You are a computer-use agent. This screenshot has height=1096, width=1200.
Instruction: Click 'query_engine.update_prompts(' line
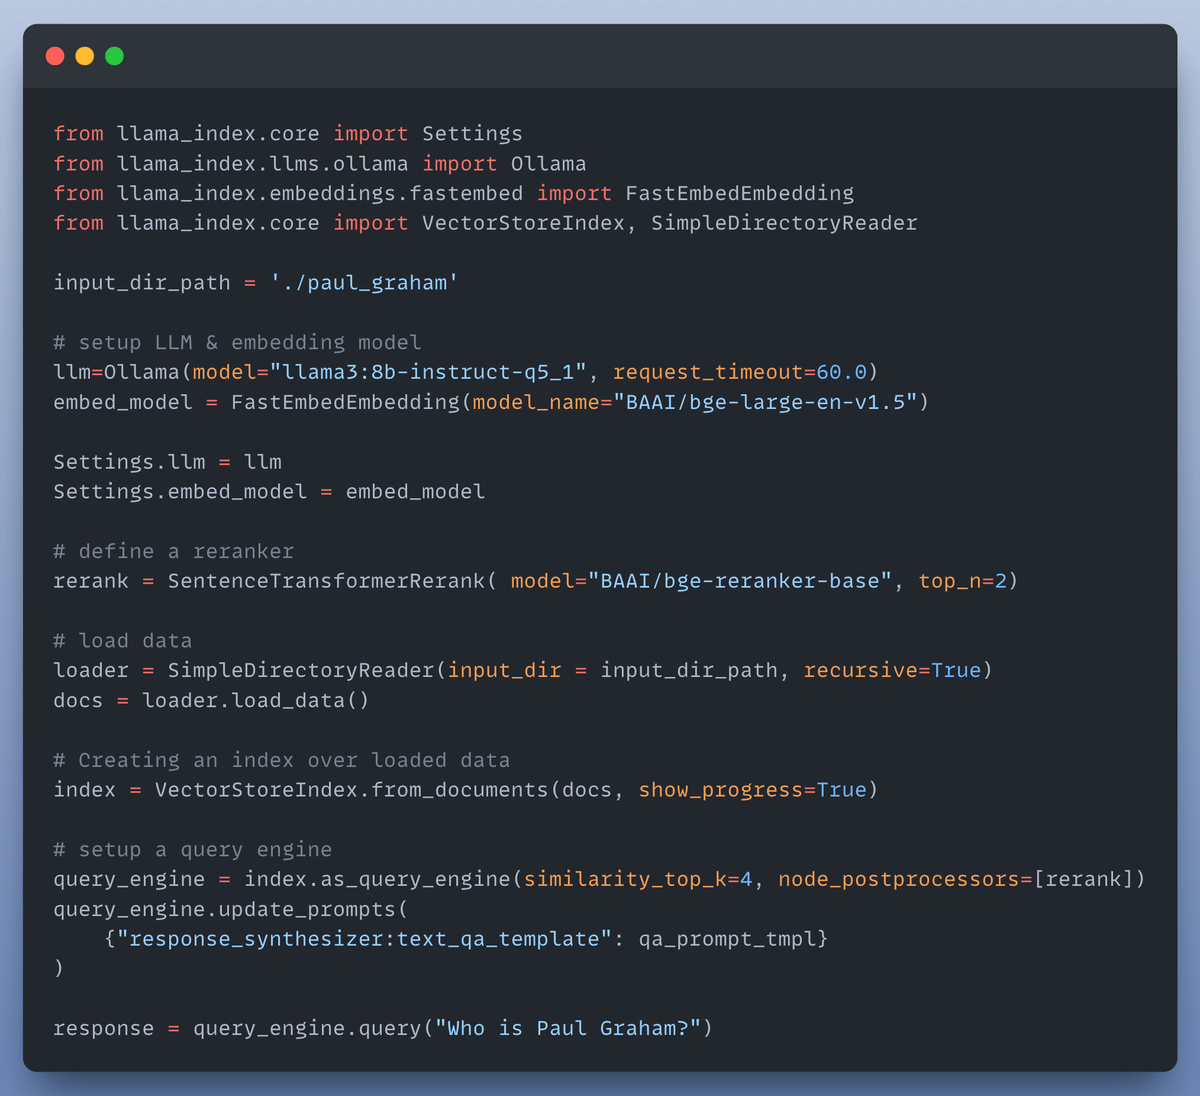click(231, 909)
